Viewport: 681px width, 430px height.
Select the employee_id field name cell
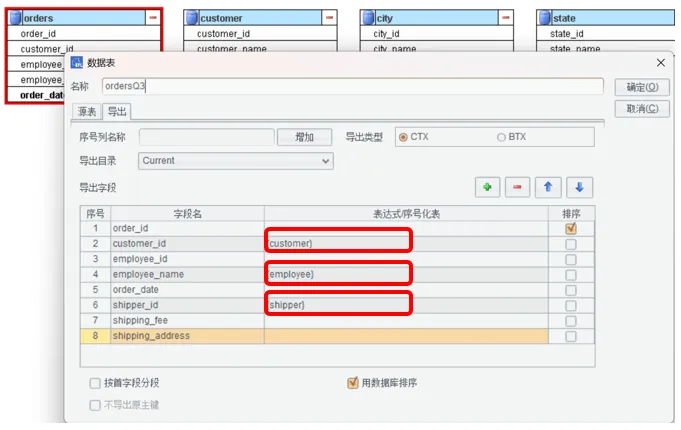[187, 259]
